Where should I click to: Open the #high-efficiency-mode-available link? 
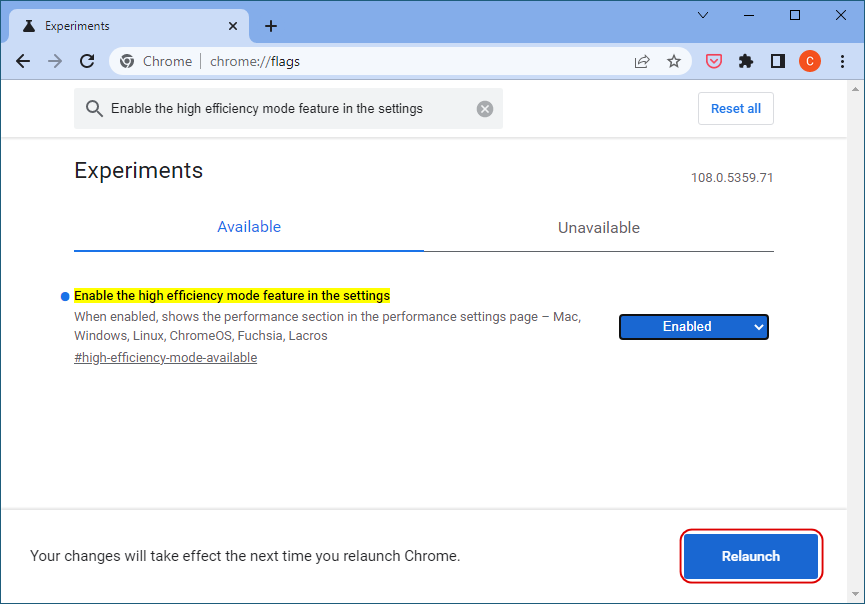(165, 357)
